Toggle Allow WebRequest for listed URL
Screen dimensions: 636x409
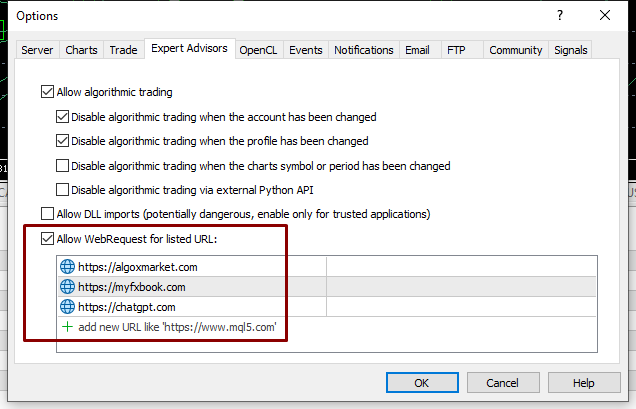coord(47,239)
